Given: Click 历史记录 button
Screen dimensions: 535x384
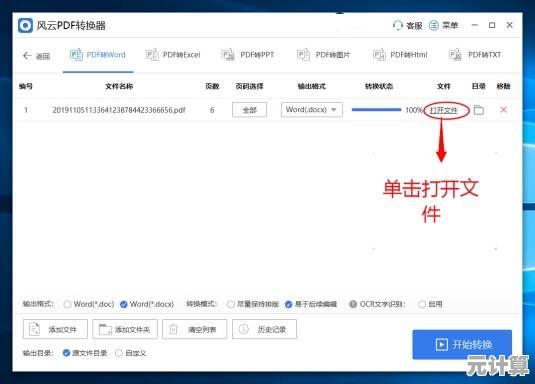Looking at the screenshot, I should click(x=264, y=329).
